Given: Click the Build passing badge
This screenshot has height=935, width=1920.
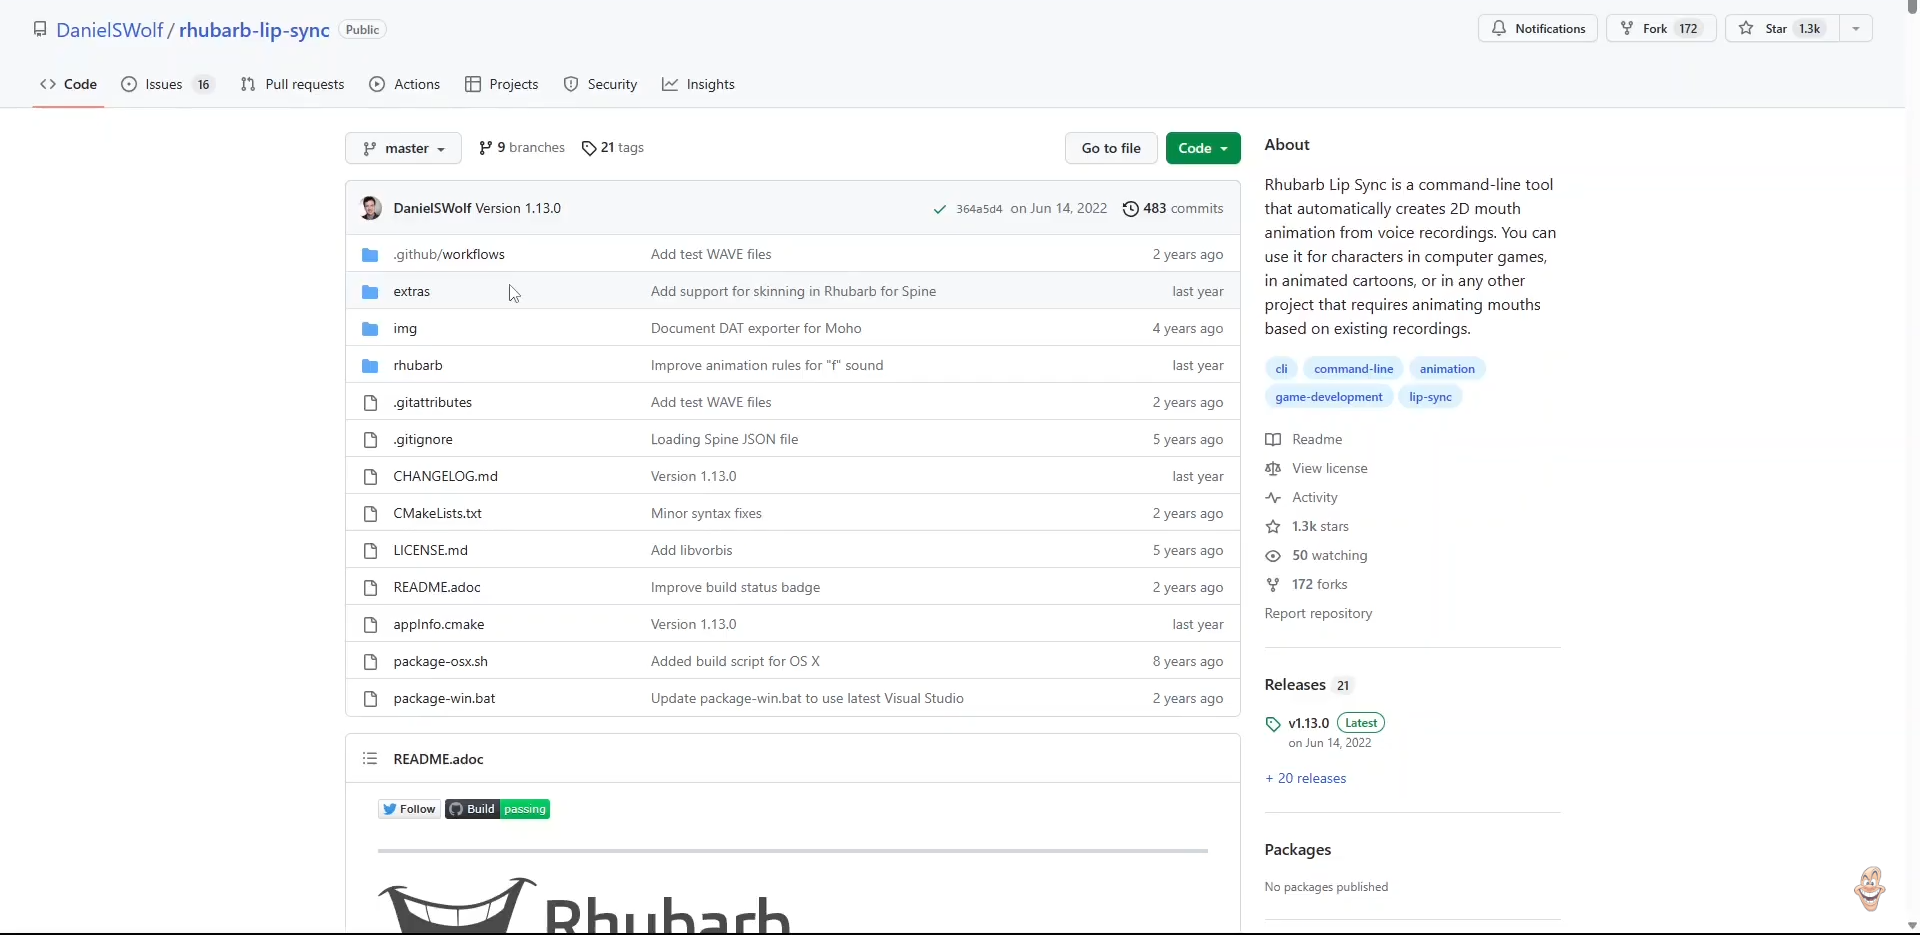Looking at the screenshot, I should [x=498, y=809].
